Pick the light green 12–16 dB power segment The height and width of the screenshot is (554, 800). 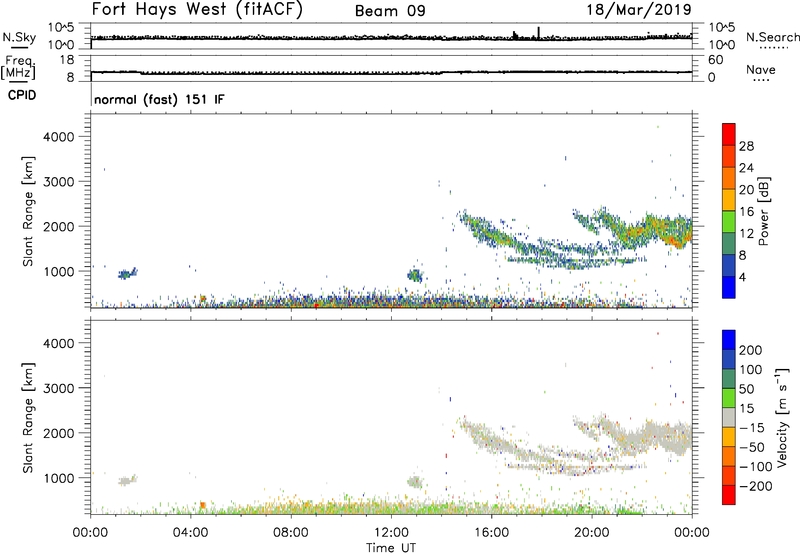(729, 222)
